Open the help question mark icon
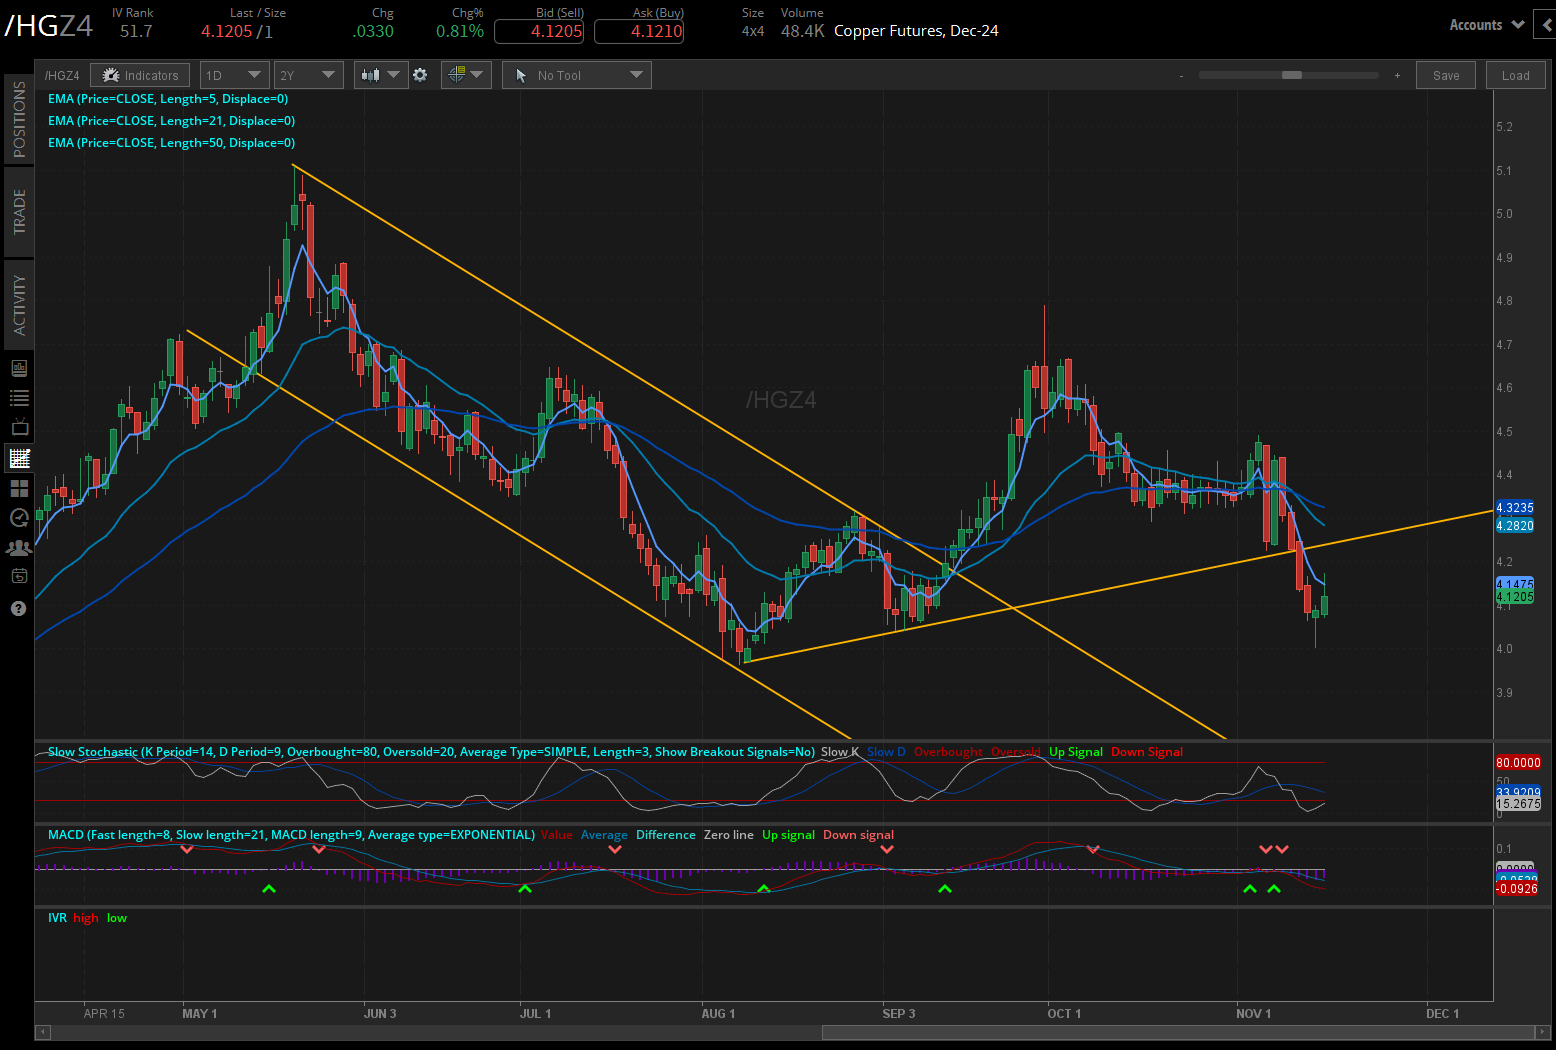 point(18,608)
